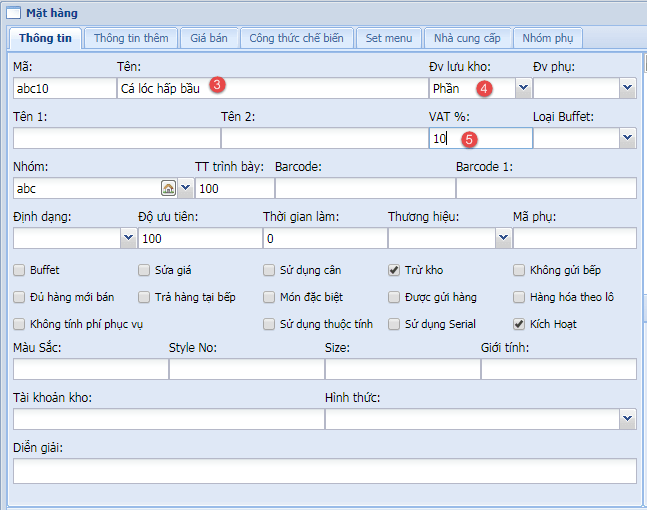The height and width of the screenshot is (510, 647).
Task: Open the Hình thức dropdown
Action: tap(628, 419)
